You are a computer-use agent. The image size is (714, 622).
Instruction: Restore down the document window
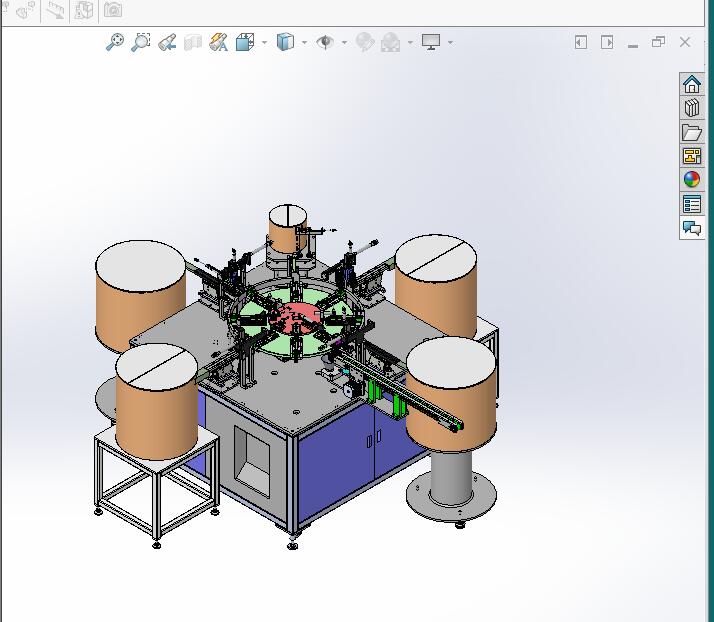pos(658,42)
